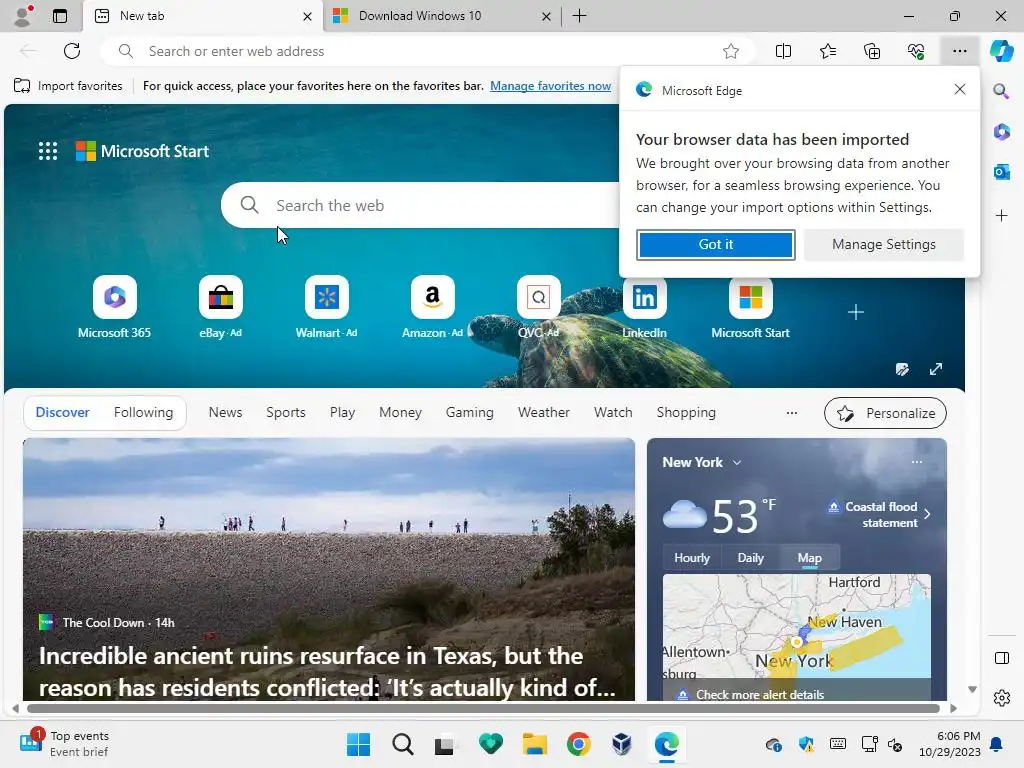
Task: Open the Play category
Action: click(342, 412)
